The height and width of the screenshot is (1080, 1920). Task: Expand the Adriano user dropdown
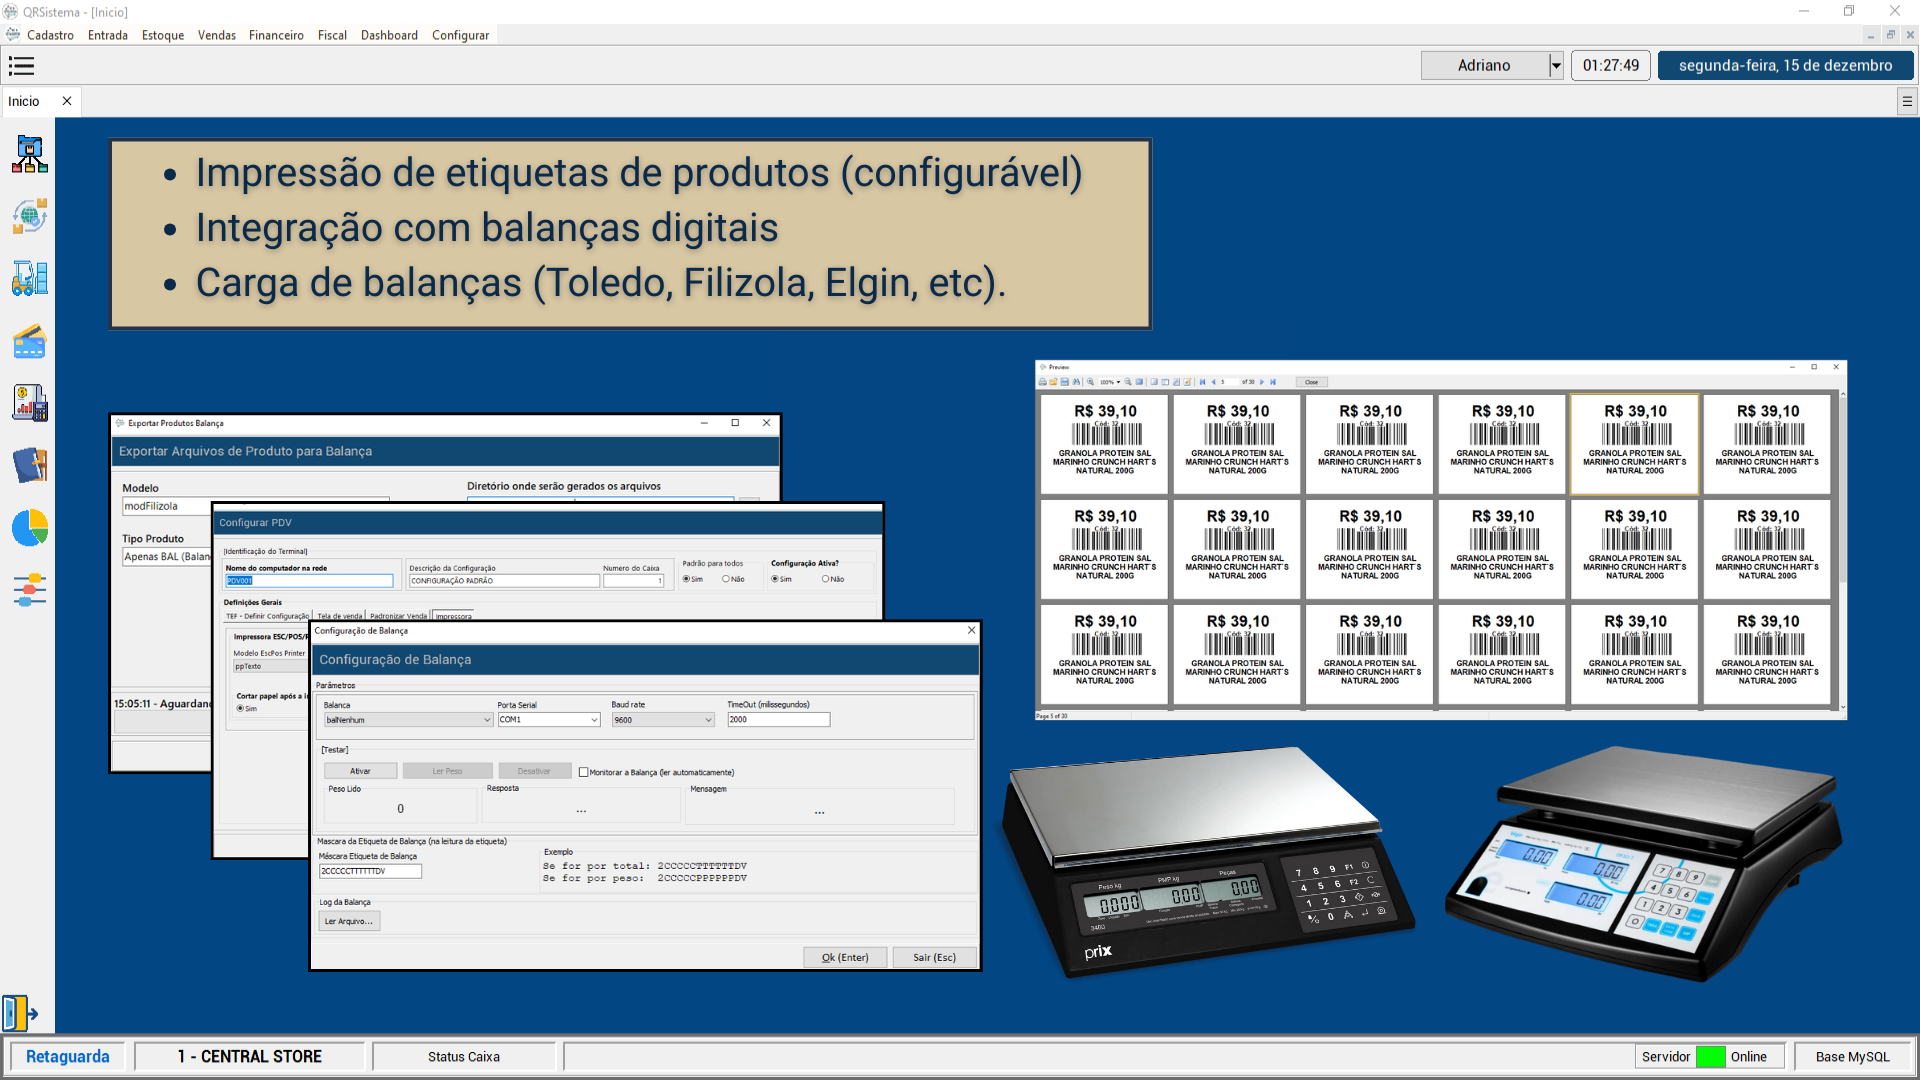1555,66
